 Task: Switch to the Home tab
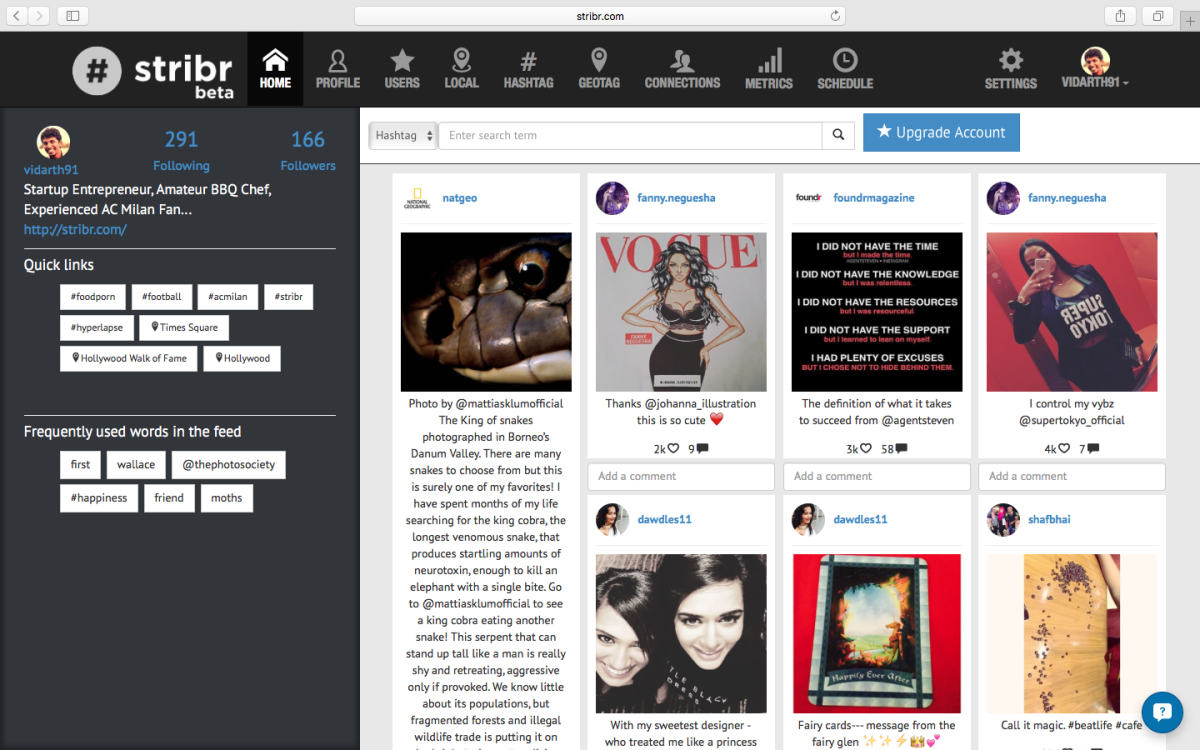(275, 68)
